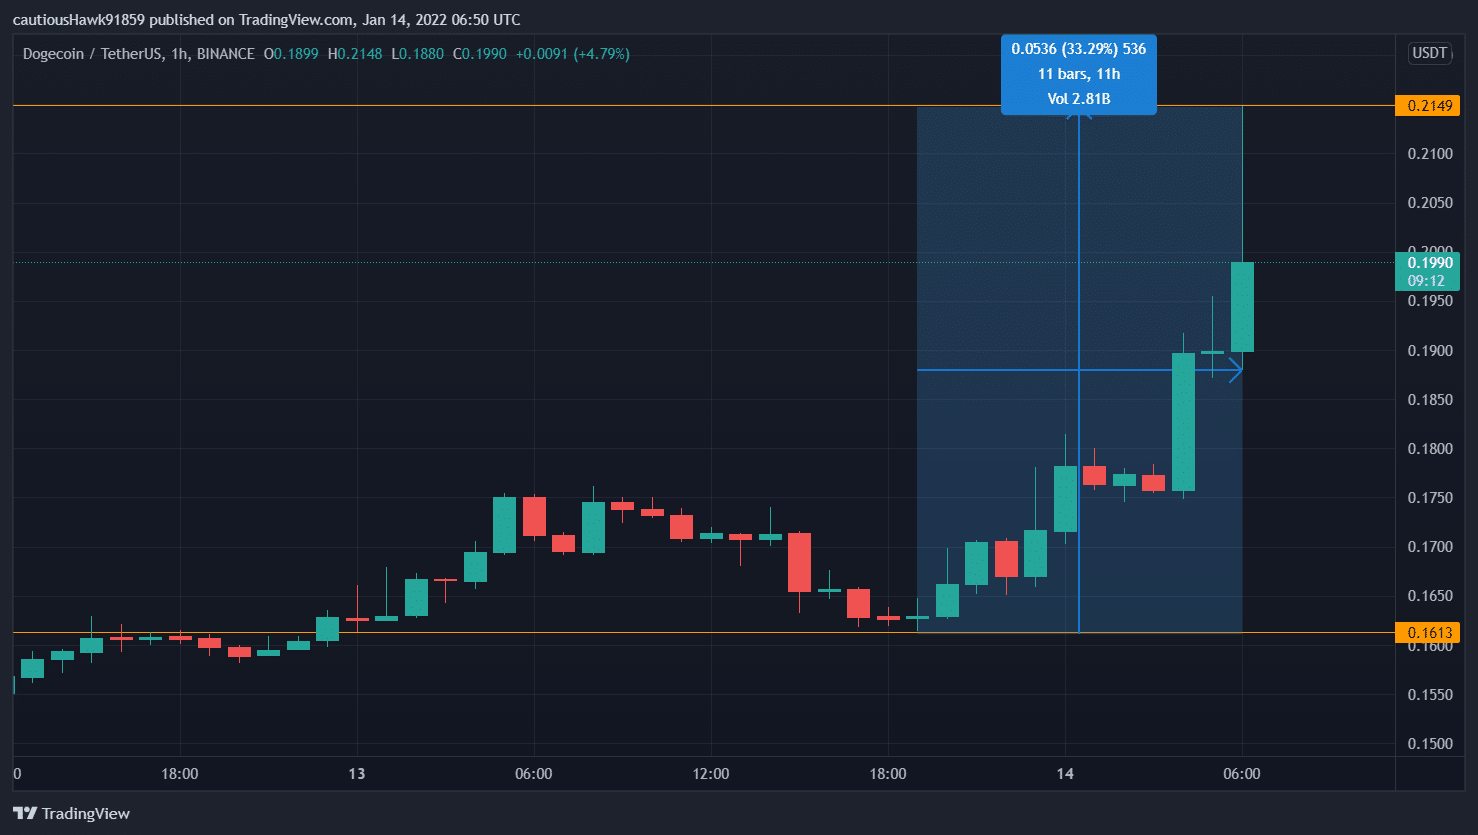Click the Dogecoin / TetherUS symbol title
This screenshot has height=835, width=1478.
point(92,54)
